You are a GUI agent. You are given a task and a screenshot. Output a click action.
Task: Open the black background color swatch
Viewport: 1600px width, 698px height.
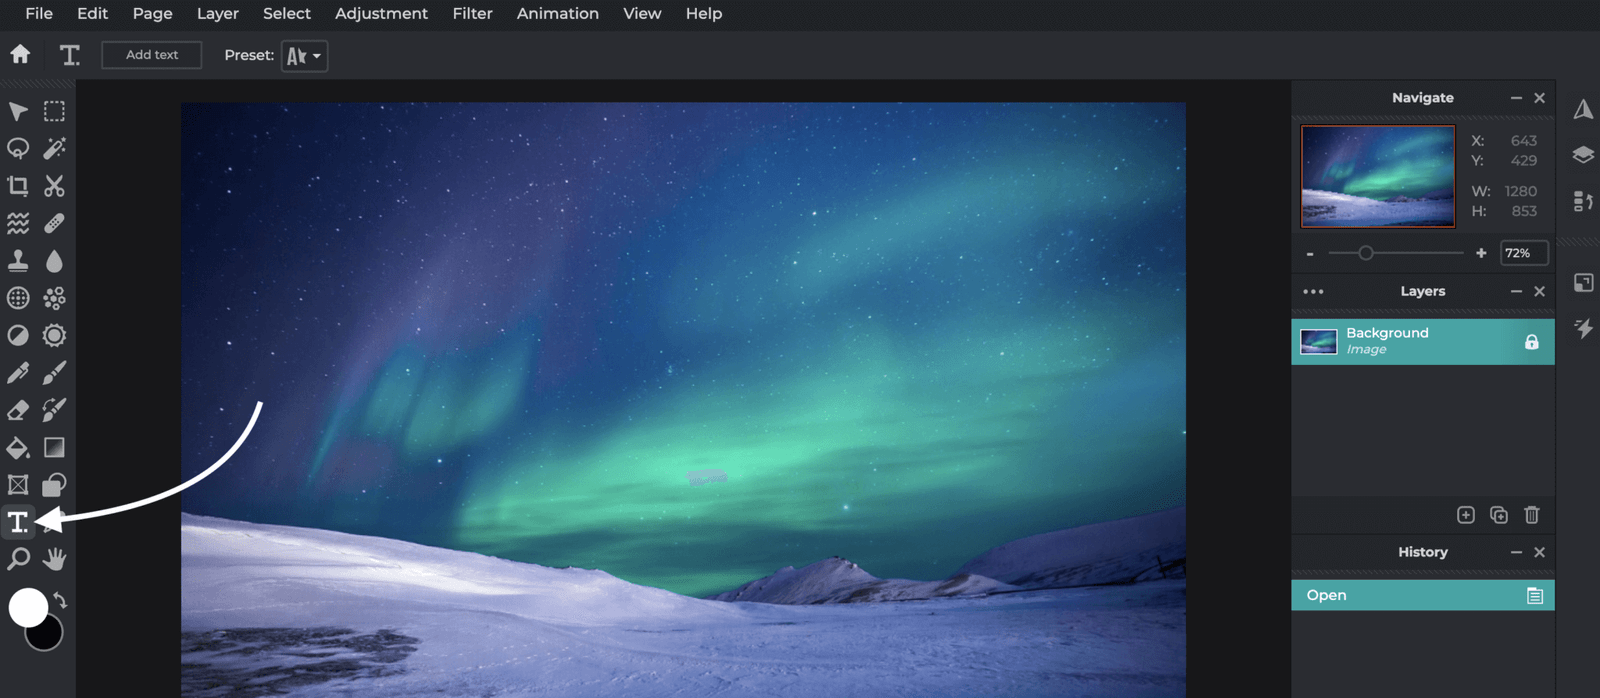[48, 637]
